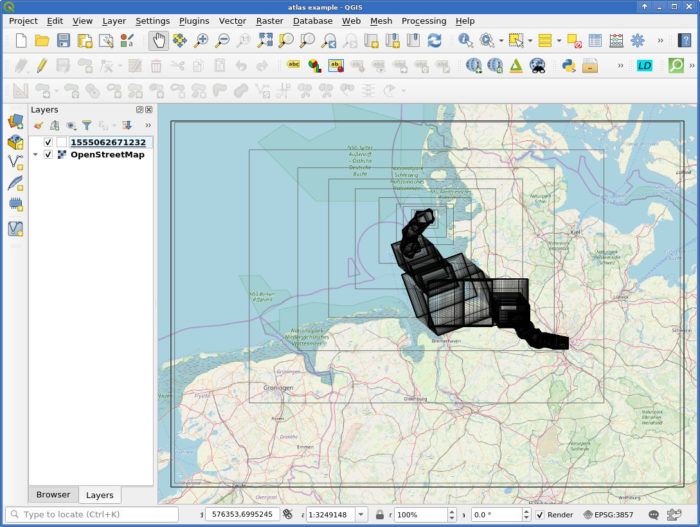Open the messages log speech bubble
The image size is (700, 527).
654,515
